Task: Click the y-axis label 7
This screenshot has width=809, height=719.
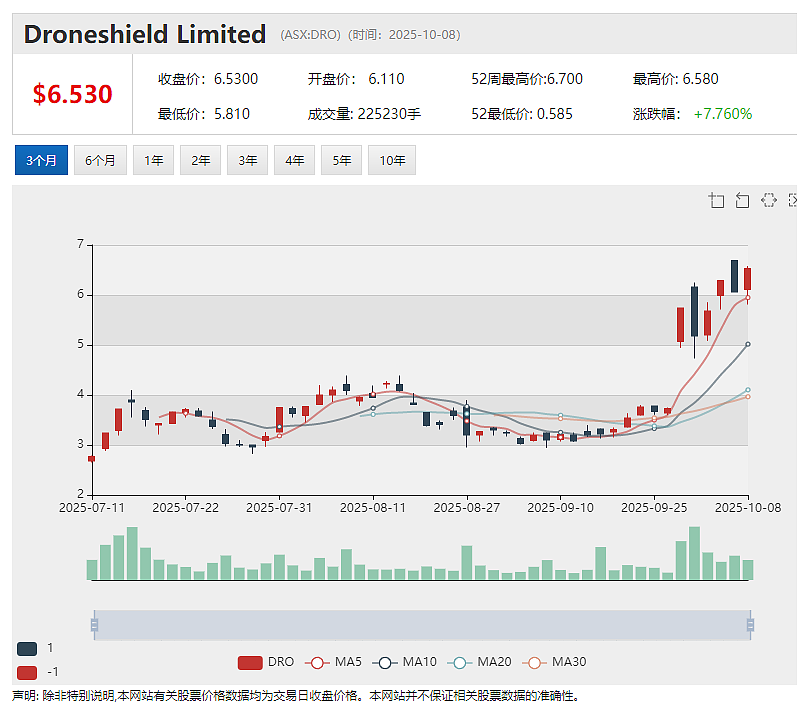Action: coord(80,244)
